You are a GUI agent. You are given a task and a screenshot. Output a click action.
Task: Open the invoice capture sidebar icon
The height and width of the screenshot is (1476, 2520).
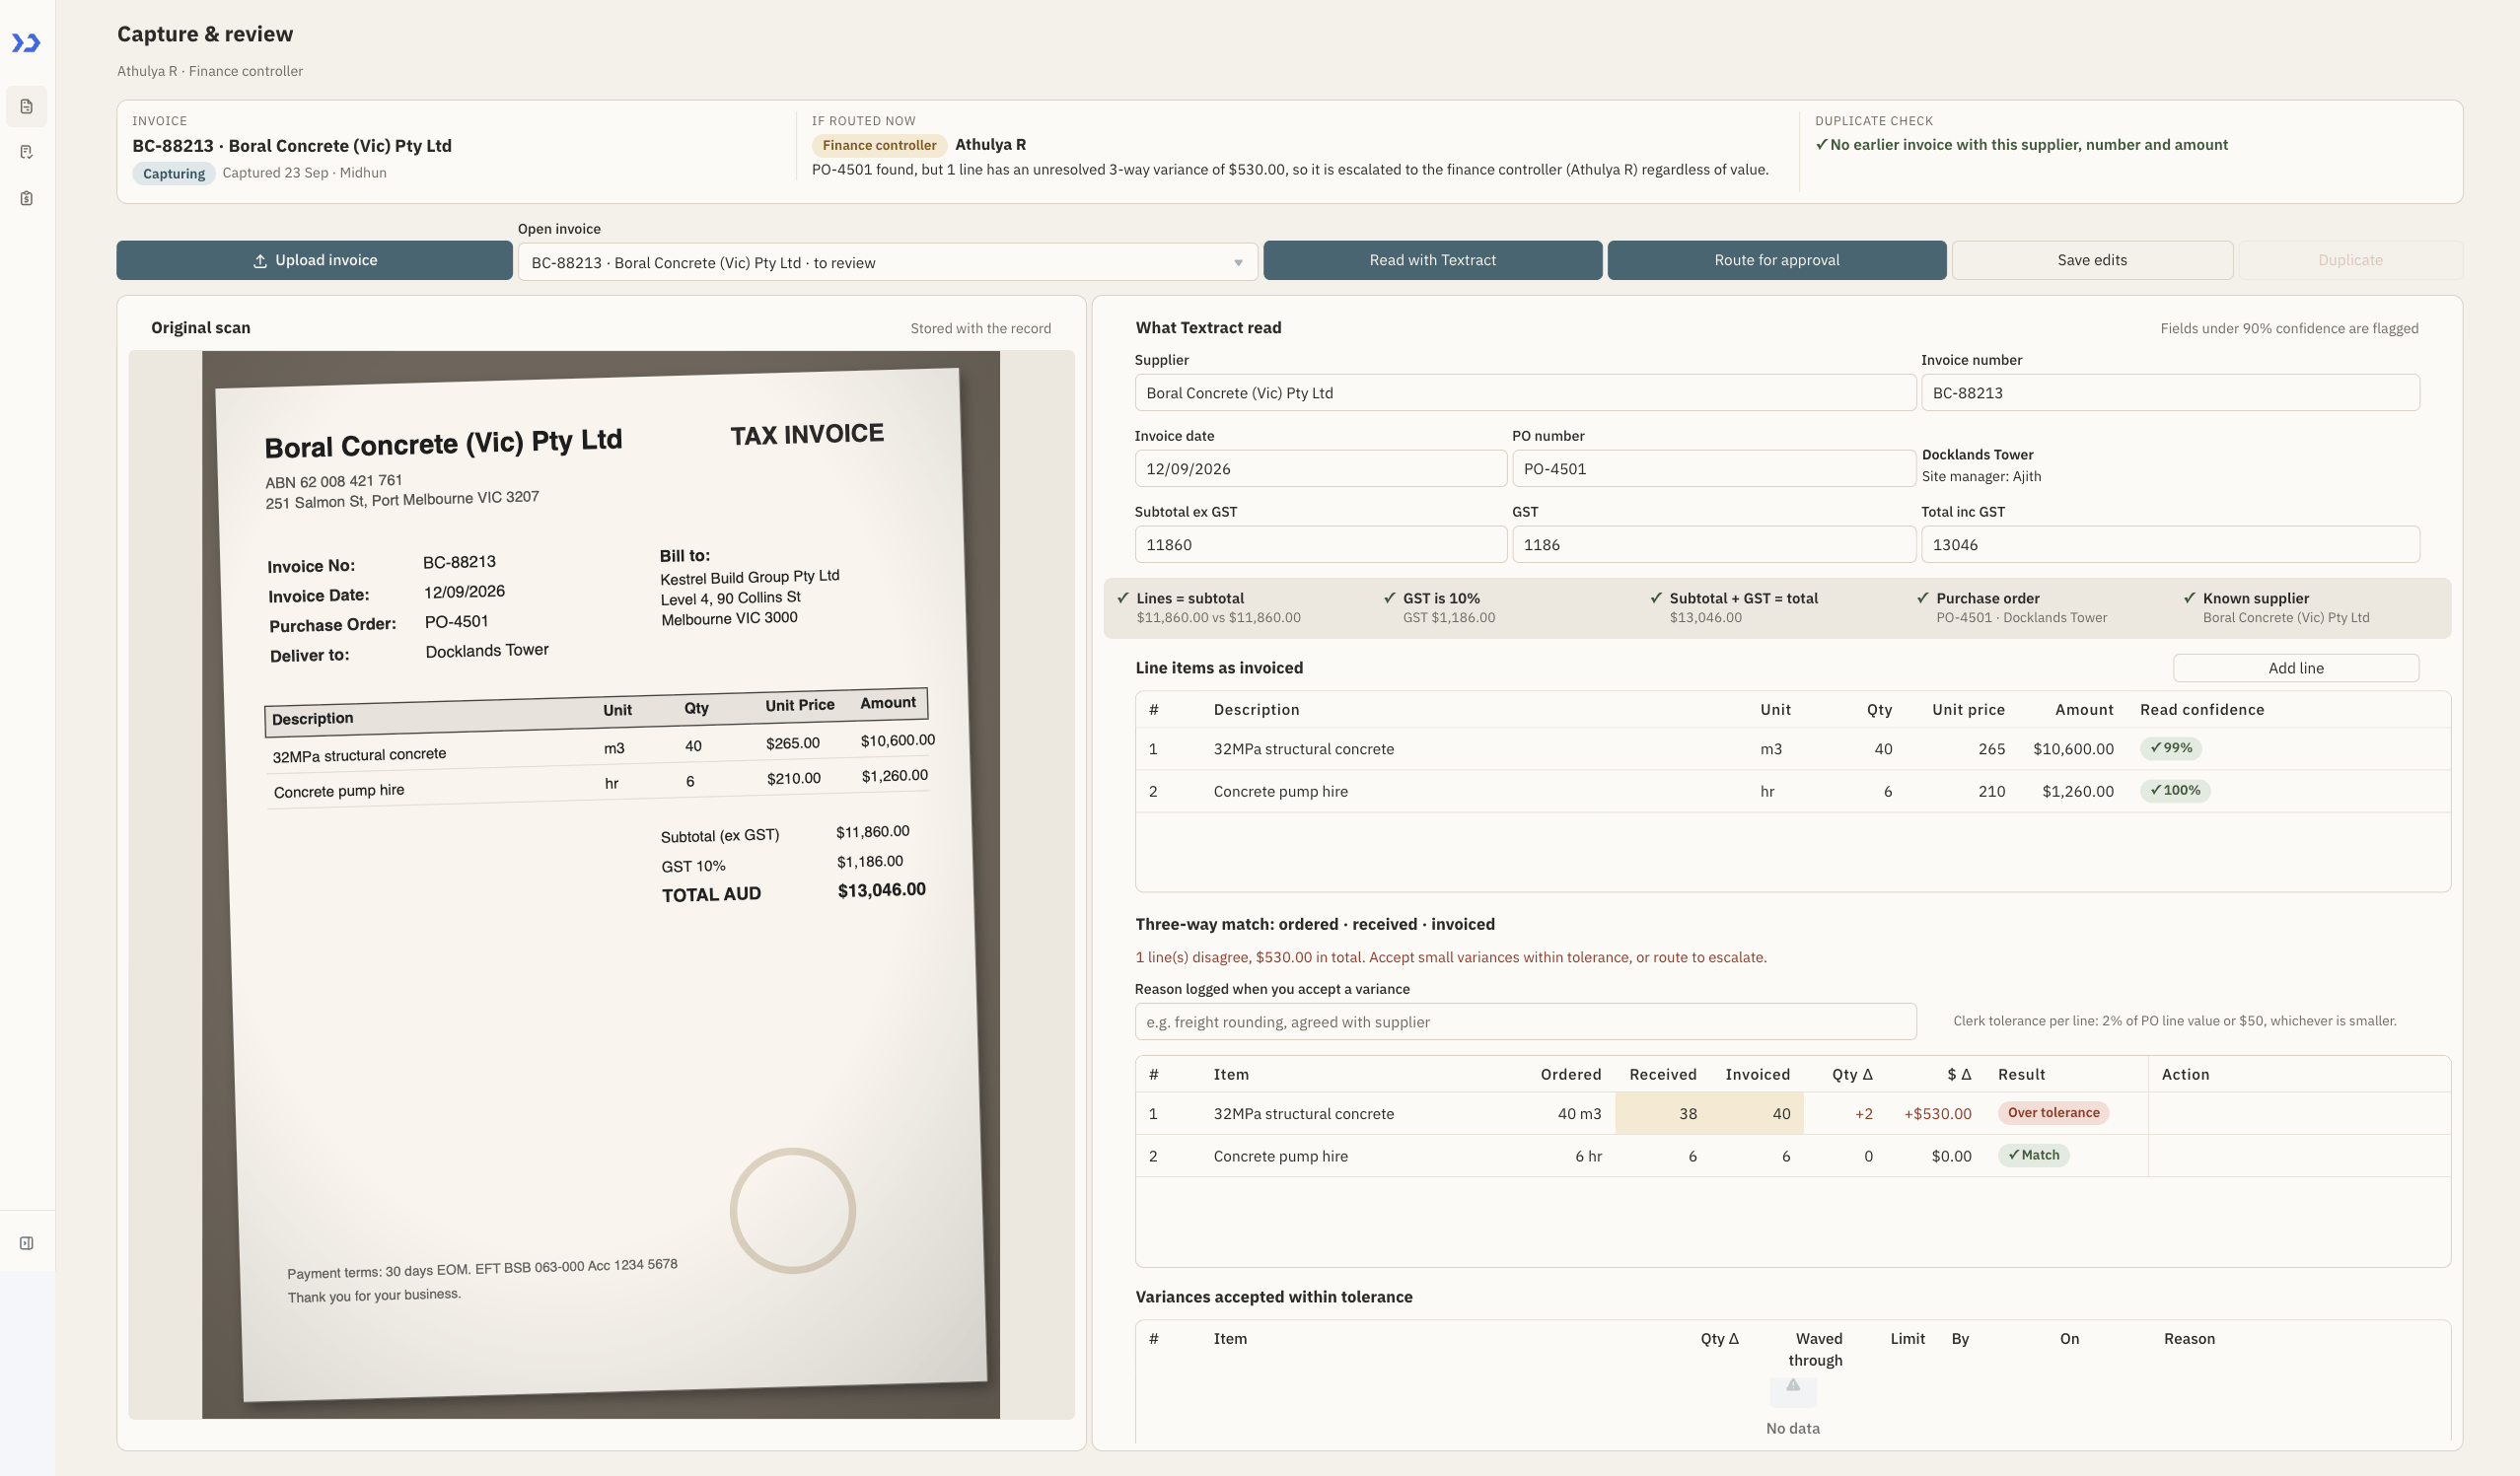coord(27,106)
